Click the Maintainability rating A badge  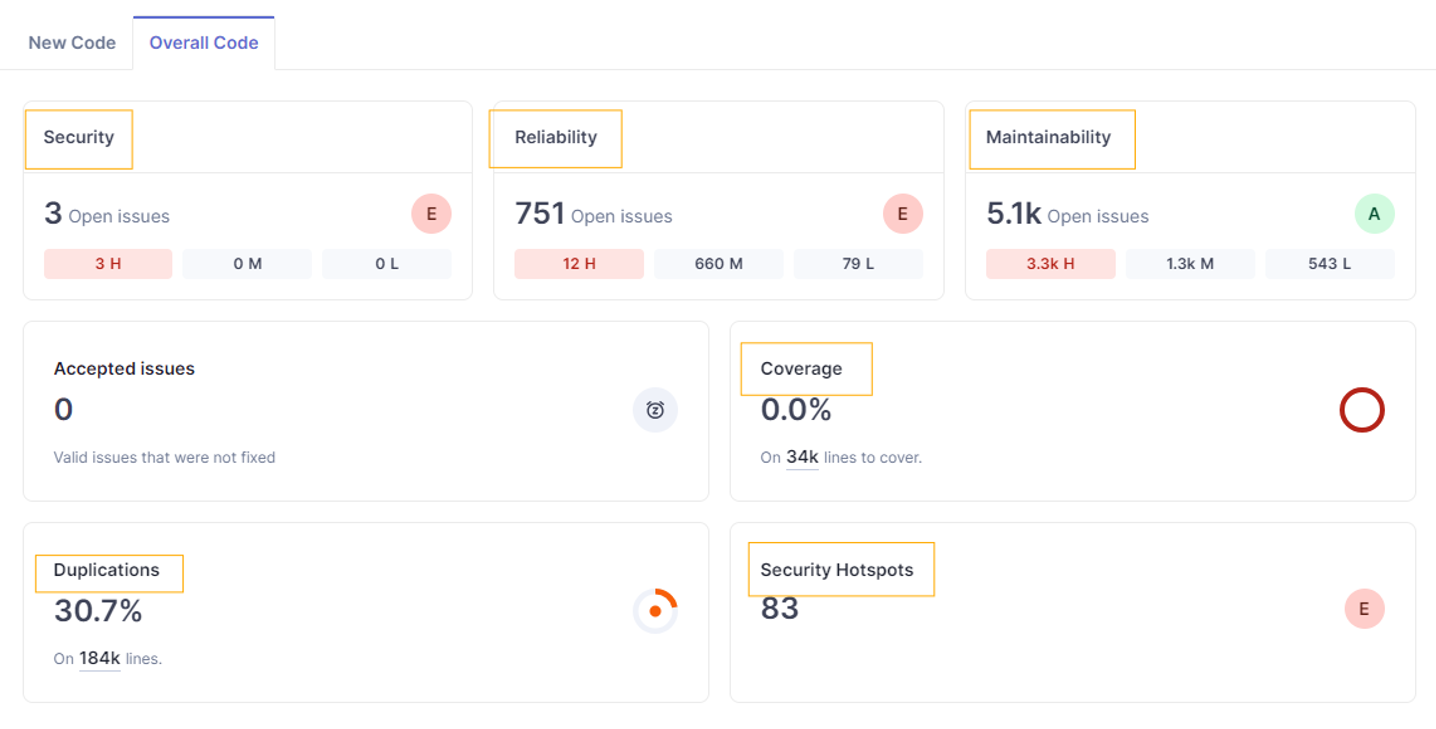1374,214
